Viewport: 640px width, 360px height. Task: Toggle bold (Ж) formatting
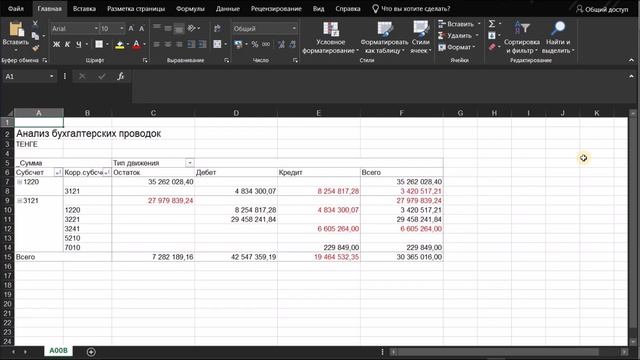[x=56, y=44]
